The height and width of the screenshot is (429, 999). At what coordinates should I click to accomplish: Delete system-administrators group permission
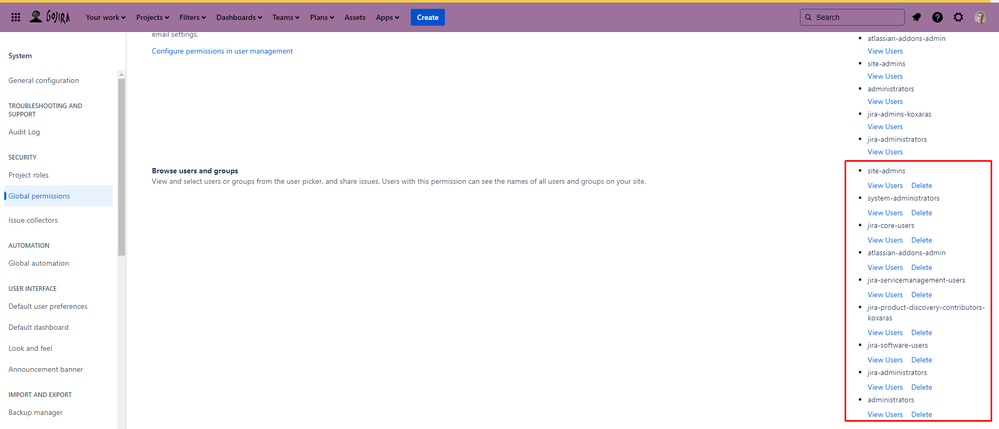(921, 213)
